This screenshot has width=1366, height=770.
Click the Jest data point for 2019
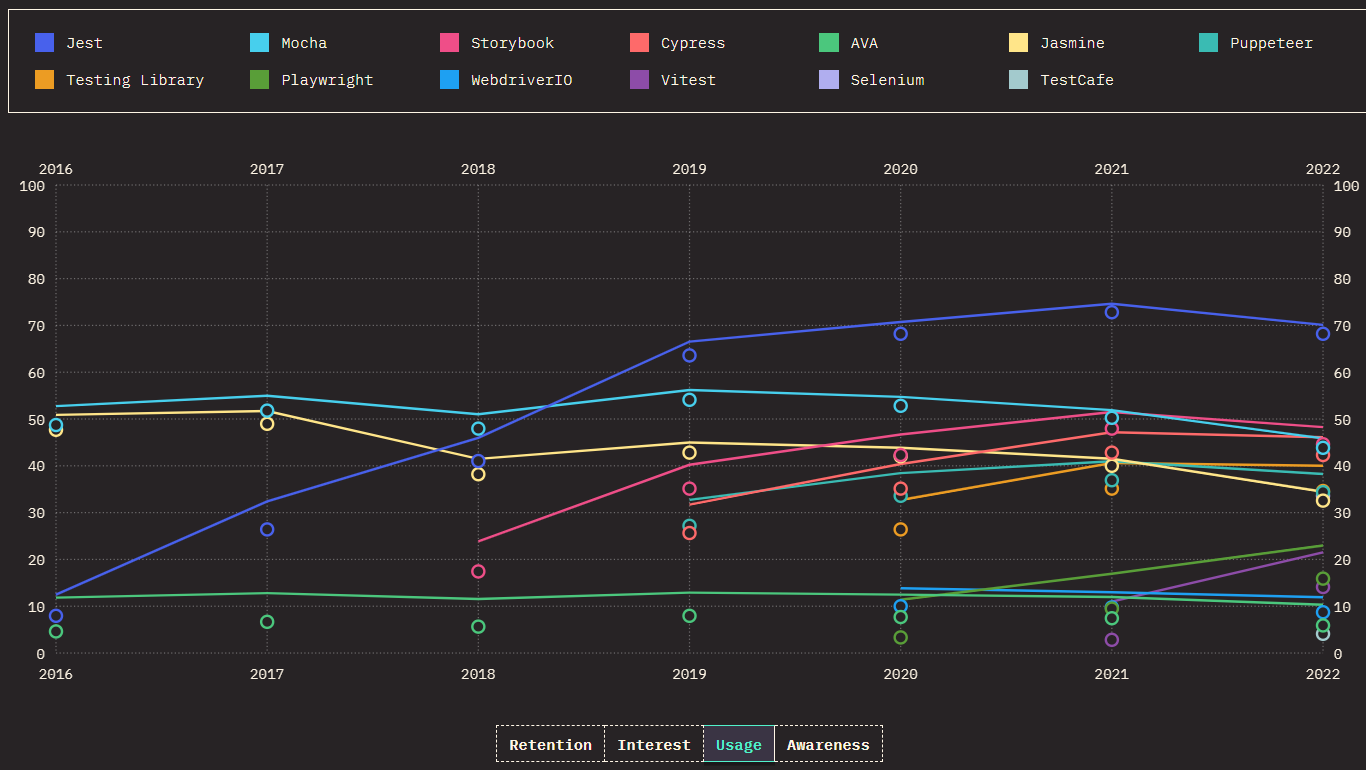689,355
